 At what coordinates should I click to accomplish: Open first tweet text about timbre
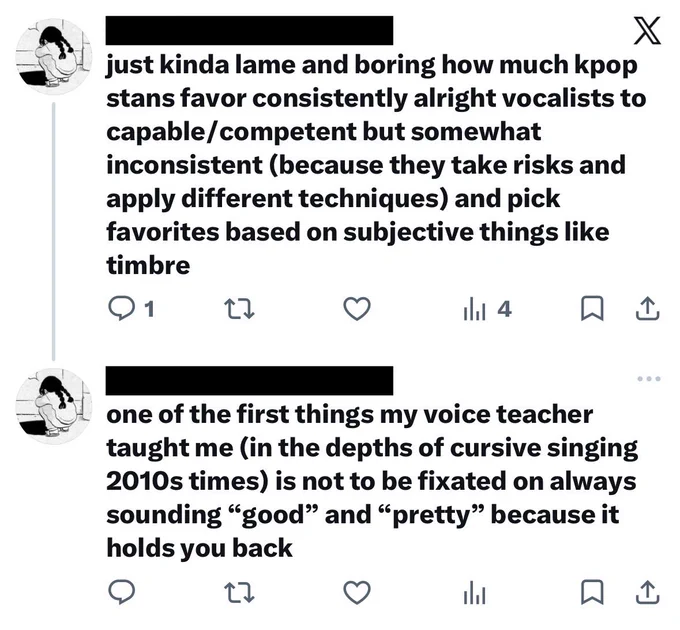[376, 165]
